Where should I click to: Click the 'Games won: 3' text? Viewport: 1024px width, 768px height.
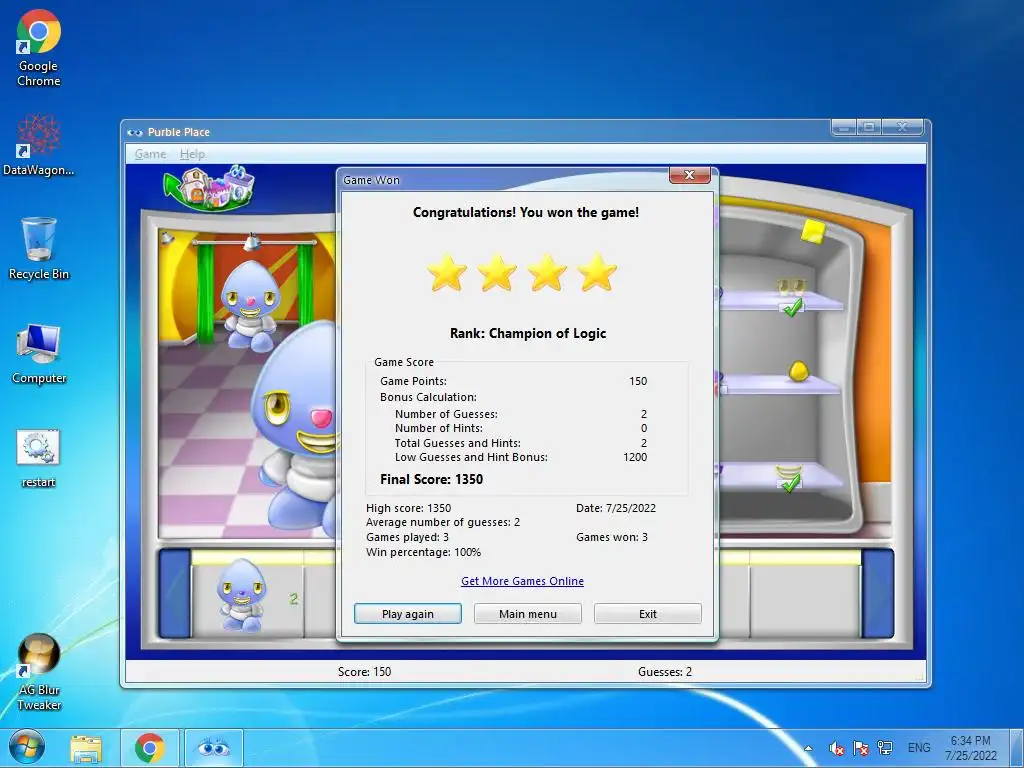(612, 537)
